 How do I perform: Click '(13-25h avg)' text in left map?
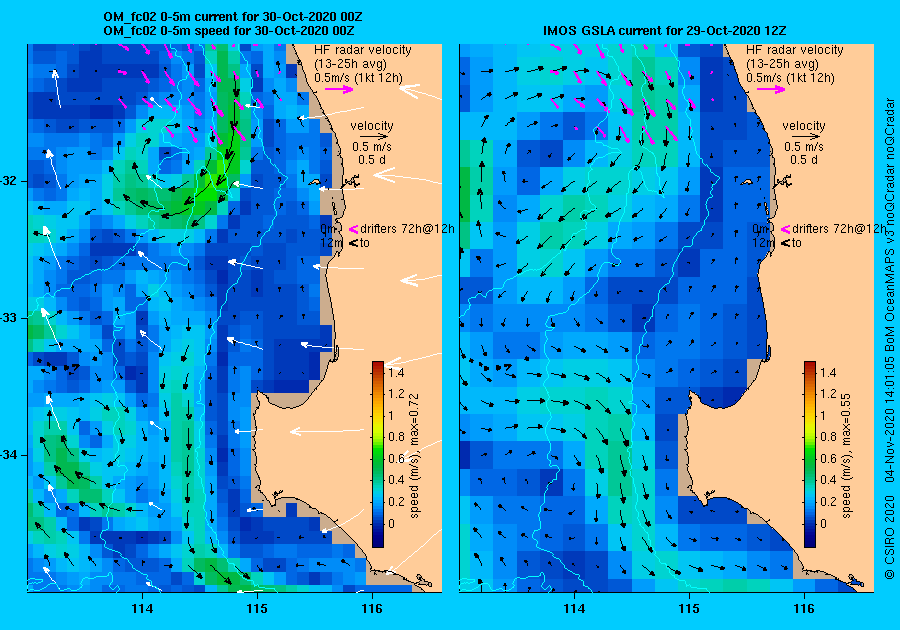coord(351,64)
